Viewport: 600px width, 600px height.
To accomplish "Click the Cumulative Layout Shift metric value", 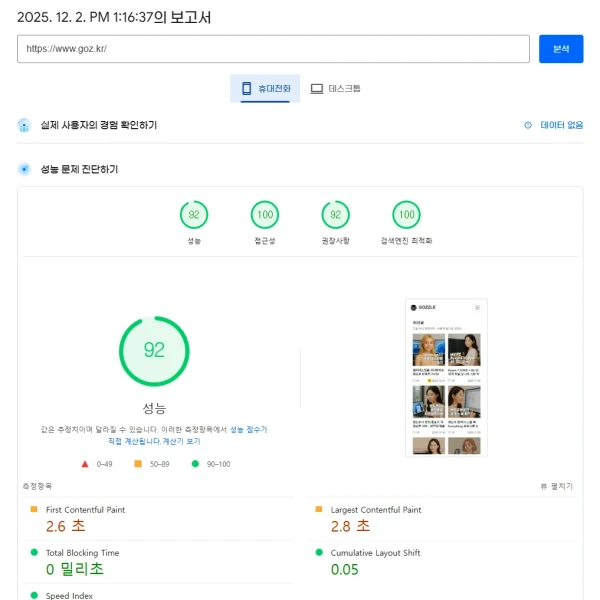I will coord(345,570).
